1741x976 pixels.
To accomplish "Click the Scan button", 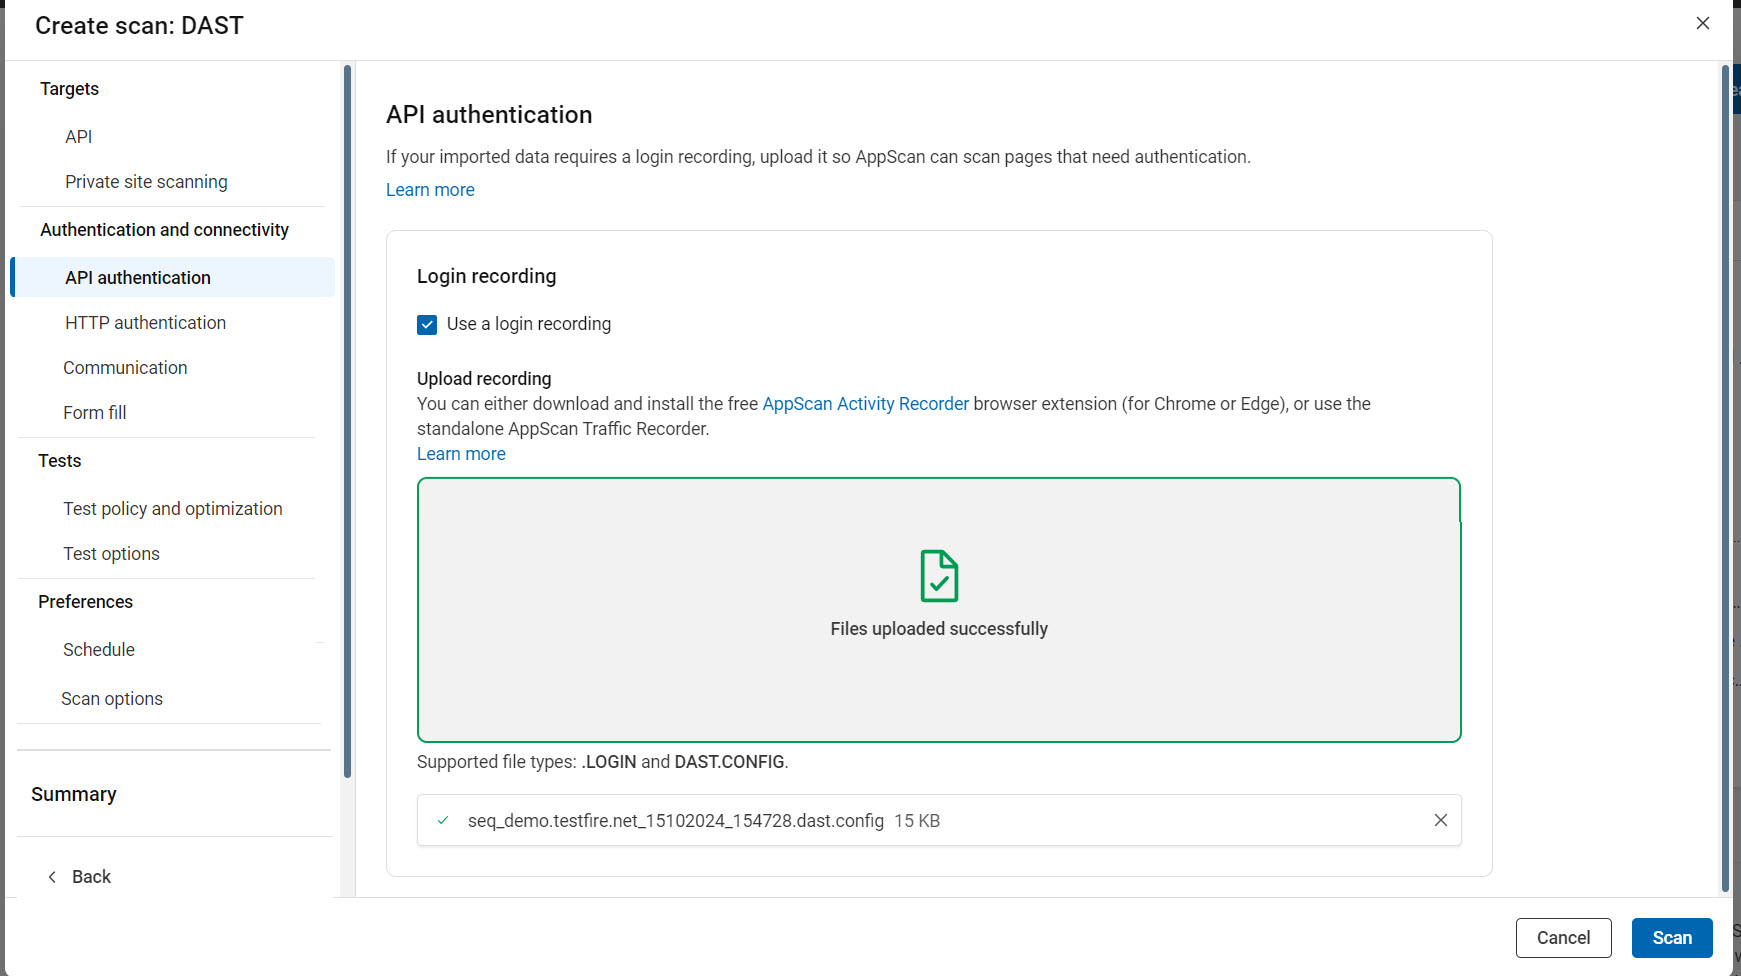I will click(x=1672, y=938).
